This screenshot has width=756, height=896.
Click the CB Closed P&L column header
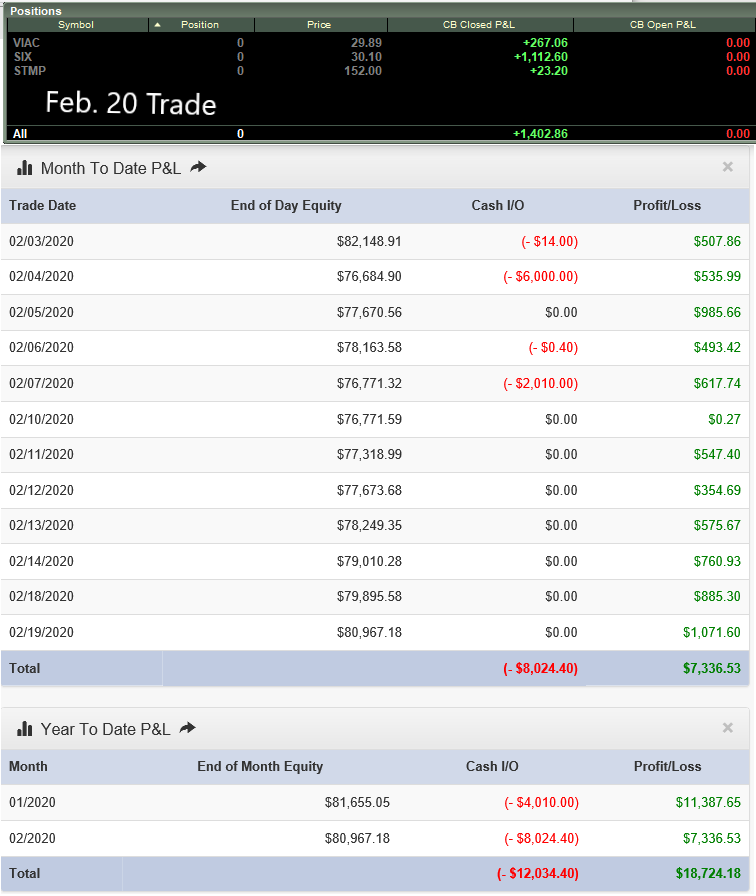pyautogui.click(x=479, y=25)
